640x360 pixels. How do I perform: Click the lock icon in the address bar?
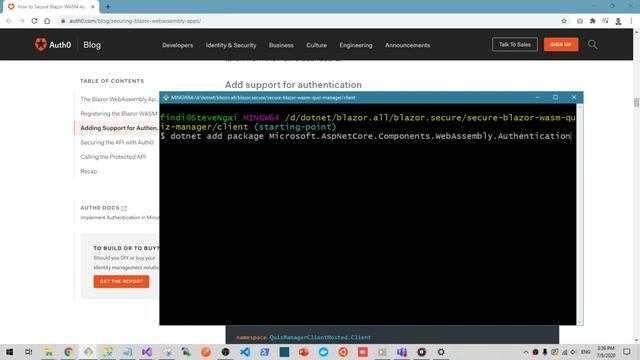tap(63, 21)
